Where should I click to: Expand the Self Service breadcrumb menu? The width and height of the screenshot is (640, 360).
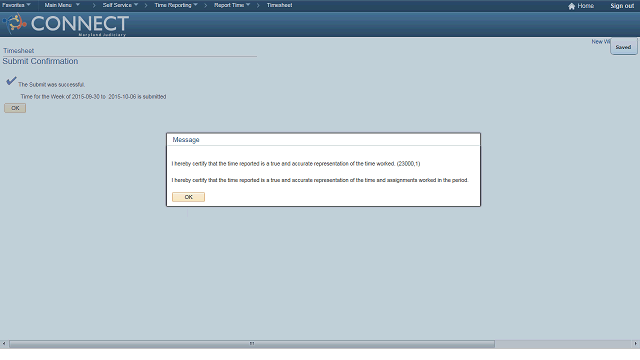point(120,5)
